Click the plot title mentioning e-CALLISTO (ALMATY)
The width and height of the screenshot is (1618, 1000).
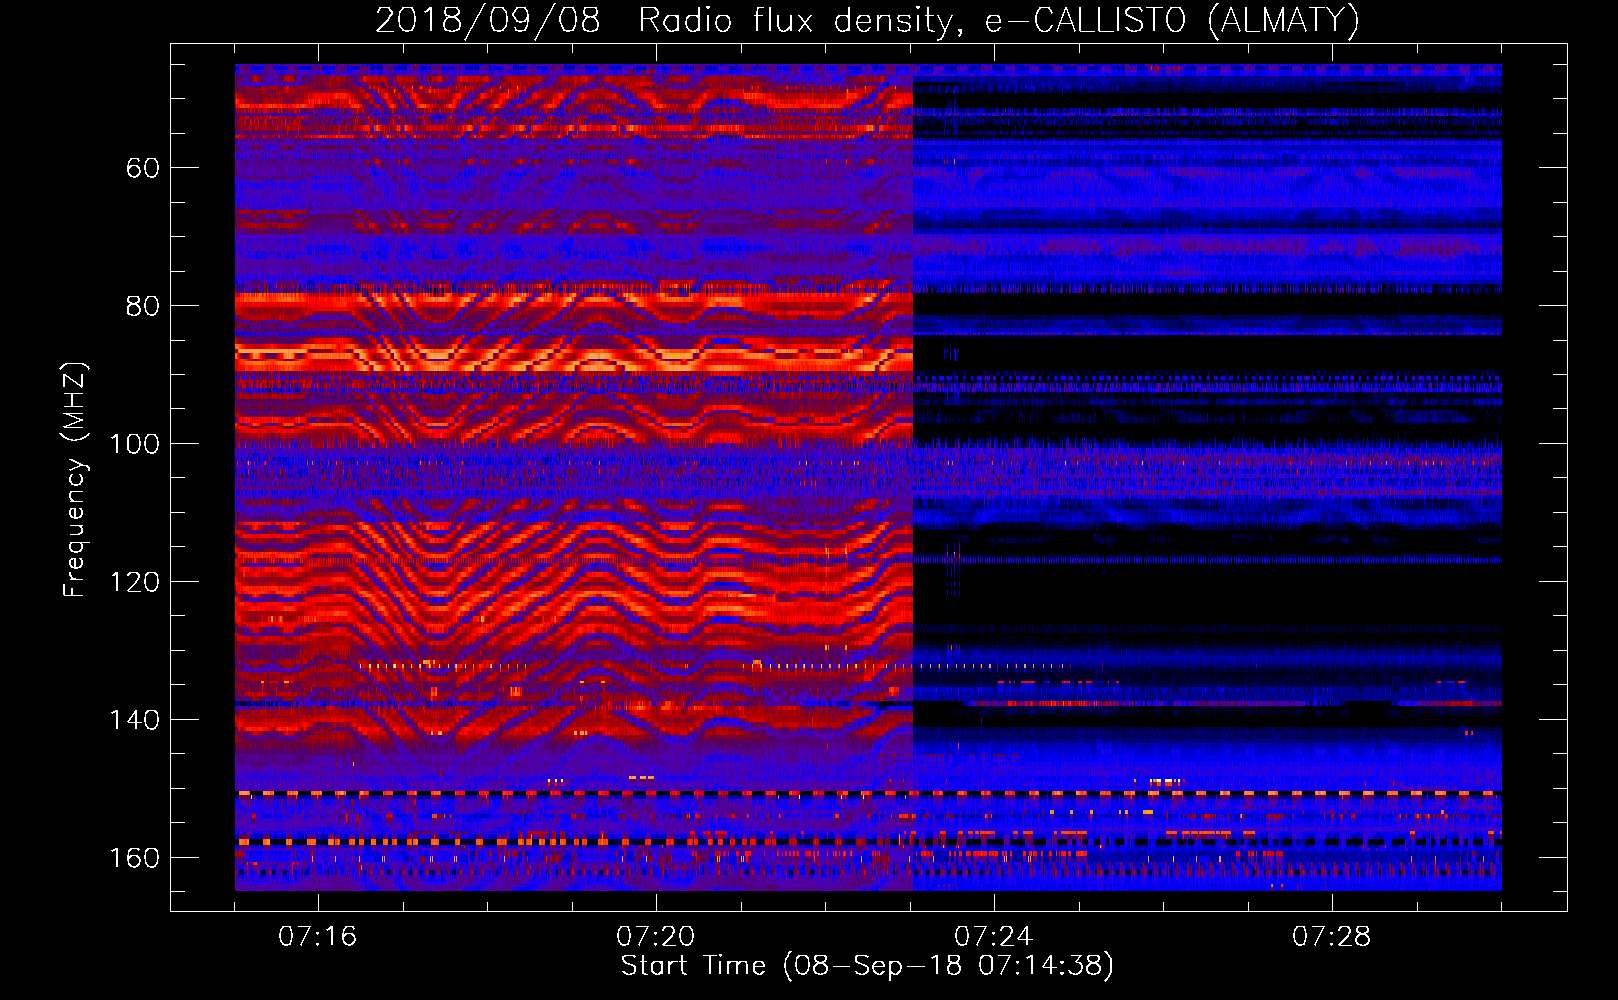[x=867, y=20]
